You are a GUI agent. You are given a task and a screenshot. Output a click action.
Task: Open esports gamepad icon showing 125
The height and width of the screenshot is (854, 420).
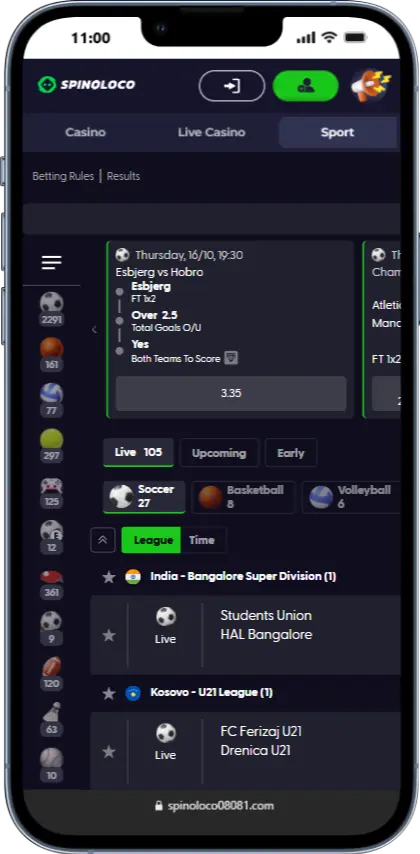click(x=51, y=492)
